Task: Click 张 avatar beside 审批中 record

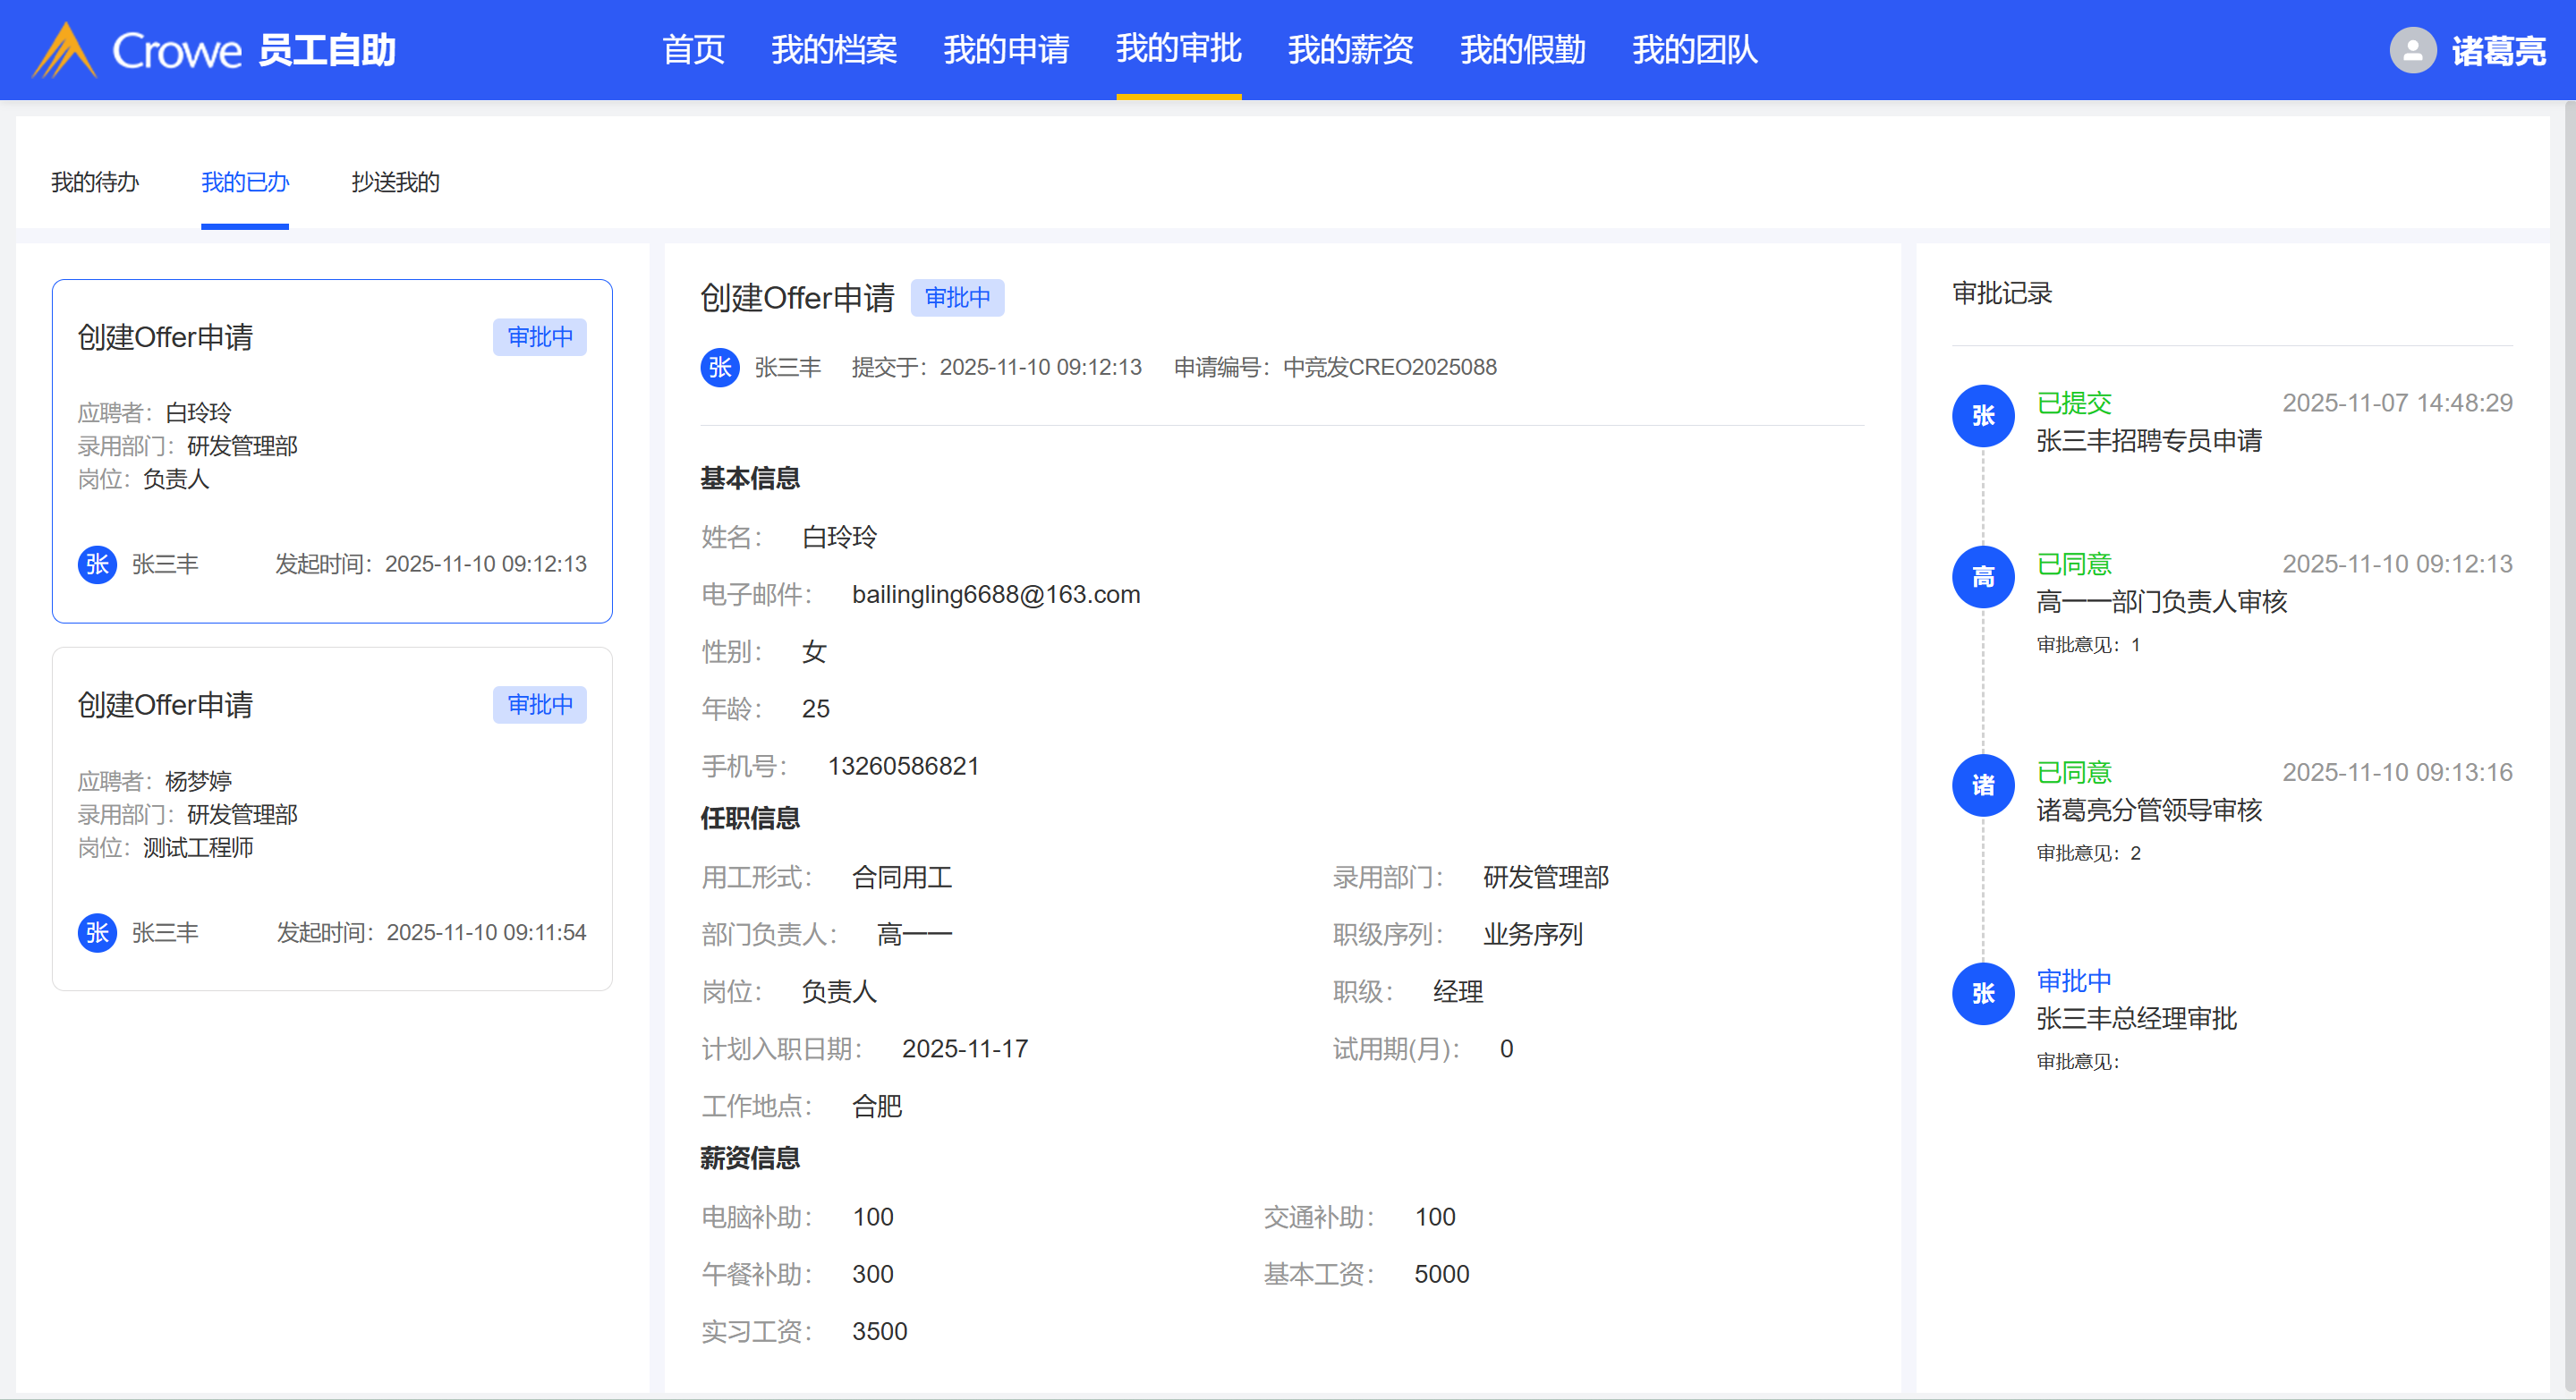Action: (x=1982, y=993)
